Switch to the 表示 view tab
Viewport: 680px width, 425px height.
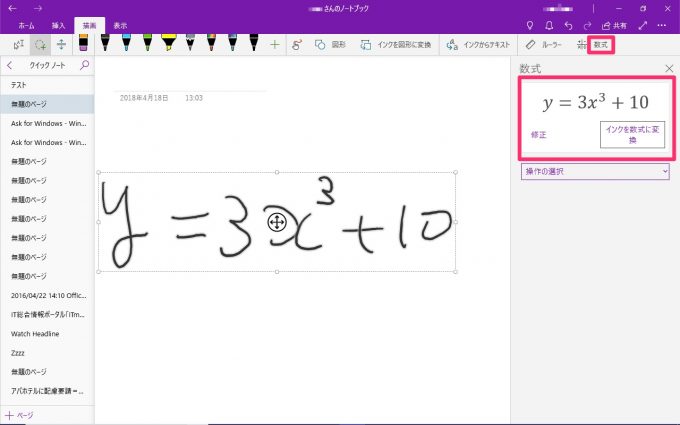click(121, 26)
